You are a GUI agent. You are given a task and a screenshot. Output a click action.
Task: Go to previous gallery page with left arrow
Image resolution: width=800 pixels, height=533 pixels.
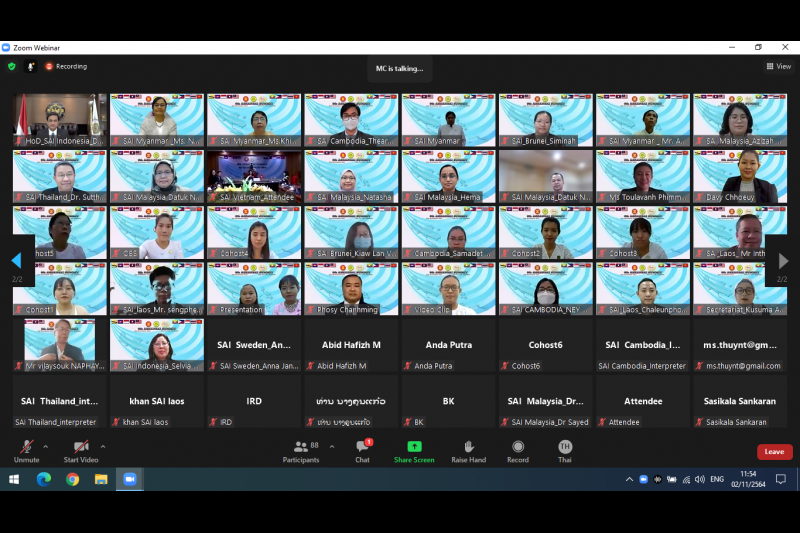click(x=16, y=261)
